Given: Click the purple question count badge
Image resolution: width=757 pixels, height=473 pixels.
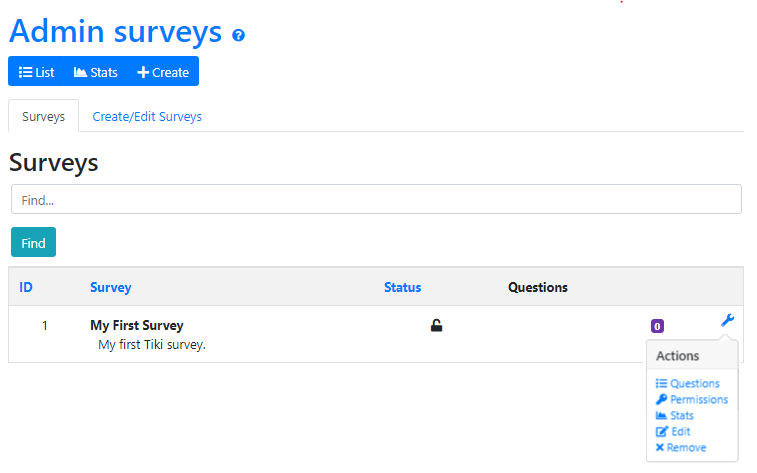Looking at the screenshot, I should [x=657, y=326].
